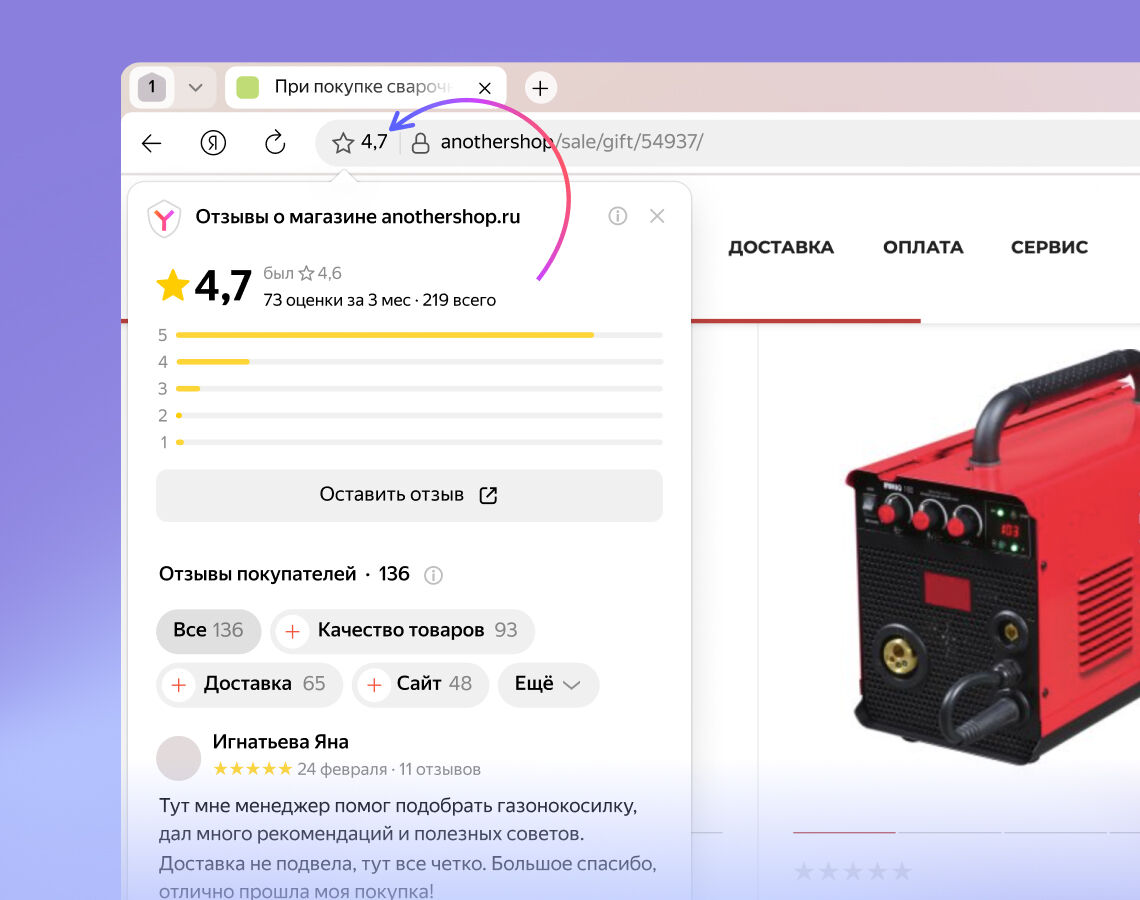The image size is (1140, 900).
Task: Close the store reviews popup
Action: 657,216
